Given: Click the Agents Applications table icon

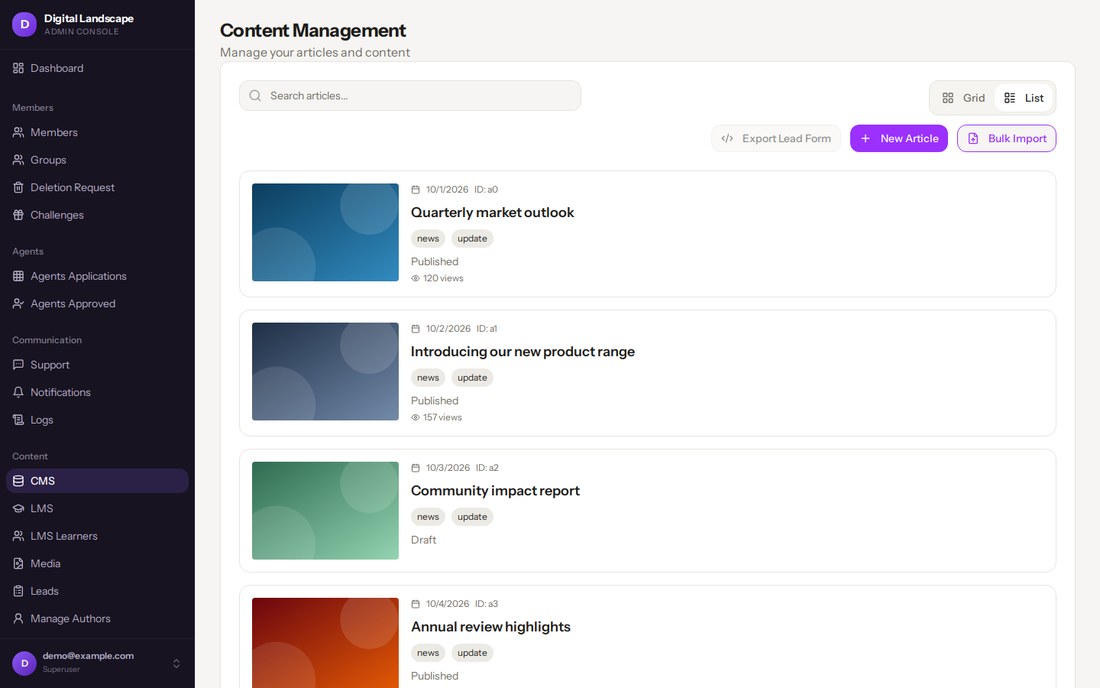Looking at the screenshot, I should pyautogui.click(x=18, y=276).
